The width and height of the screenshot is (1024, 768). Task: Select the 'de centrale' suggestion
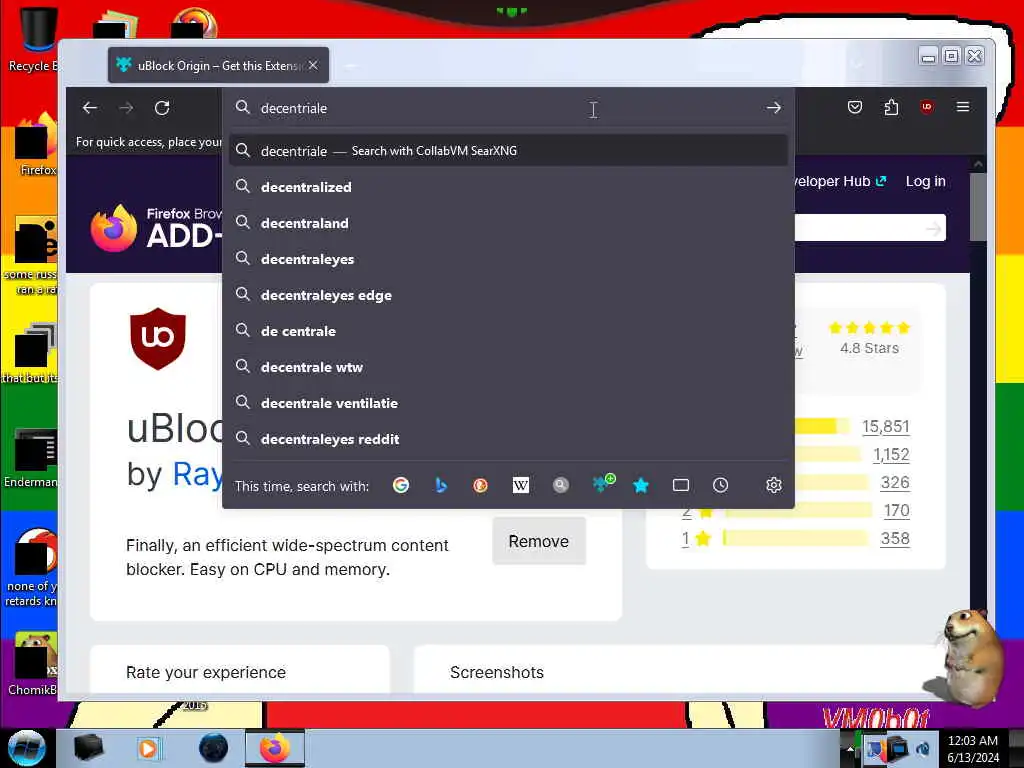[x=508, y=331]
